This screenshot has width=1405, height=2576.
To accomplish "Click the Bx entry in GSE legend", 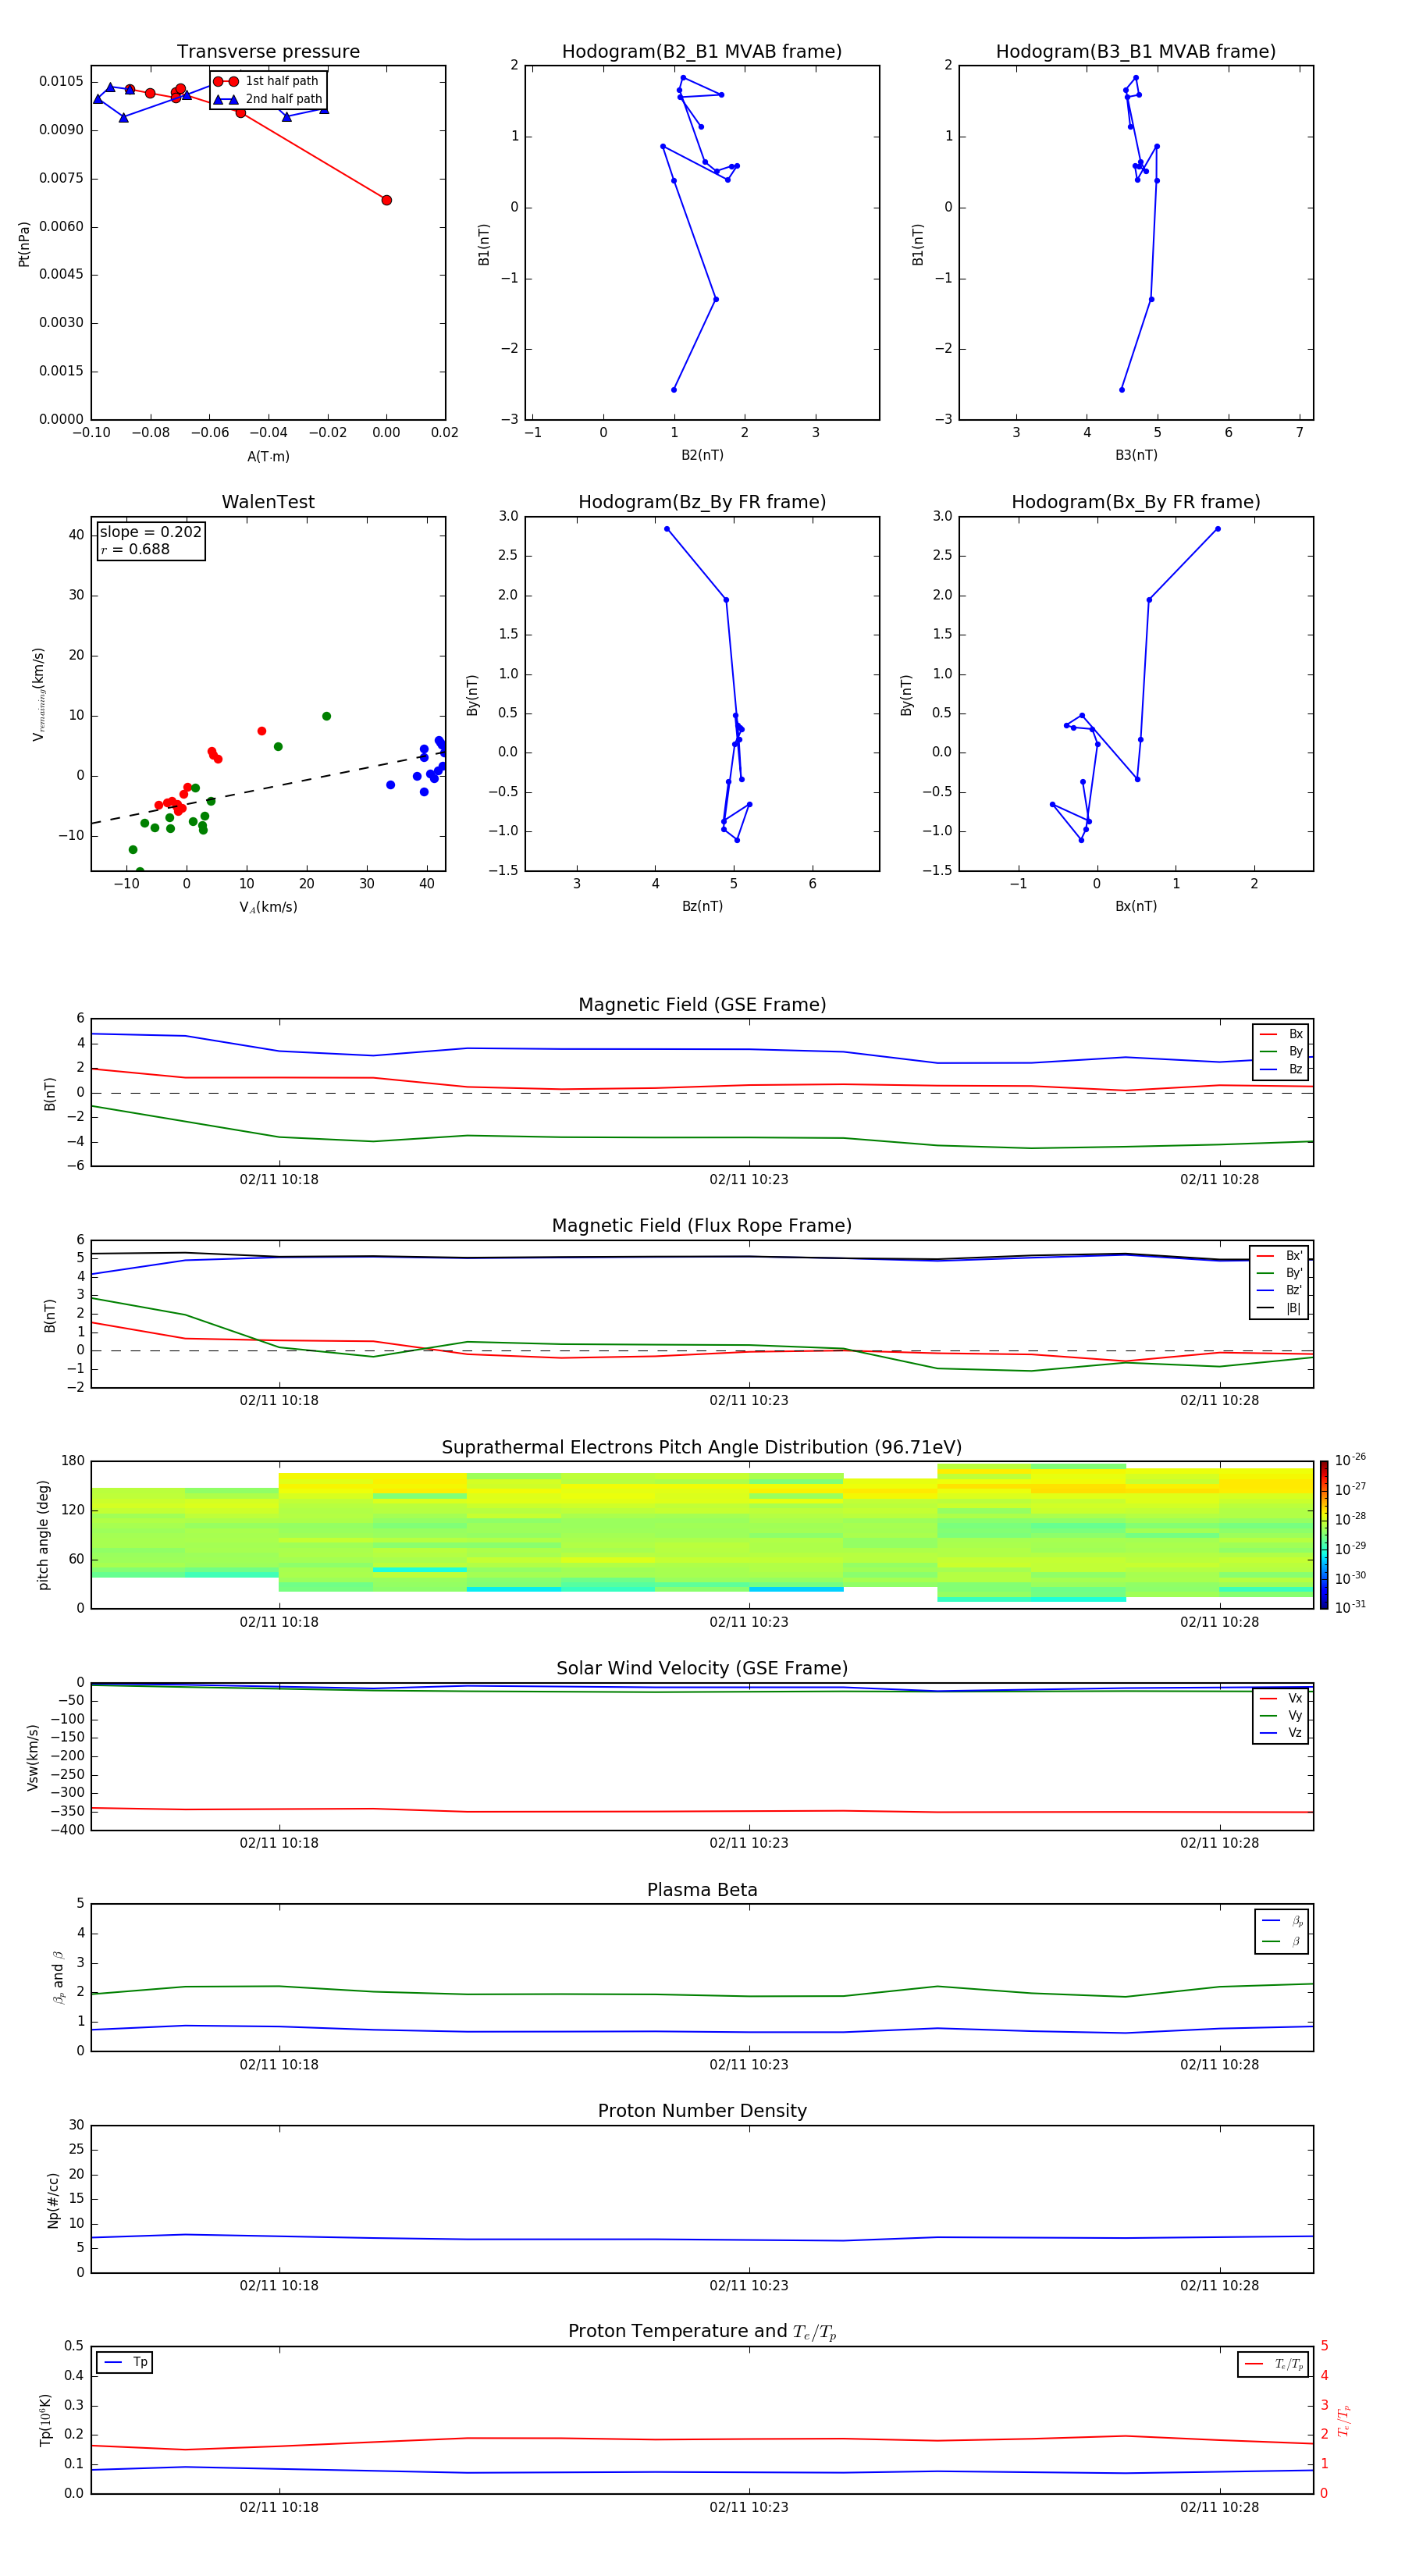I will pos(1281,1034).
